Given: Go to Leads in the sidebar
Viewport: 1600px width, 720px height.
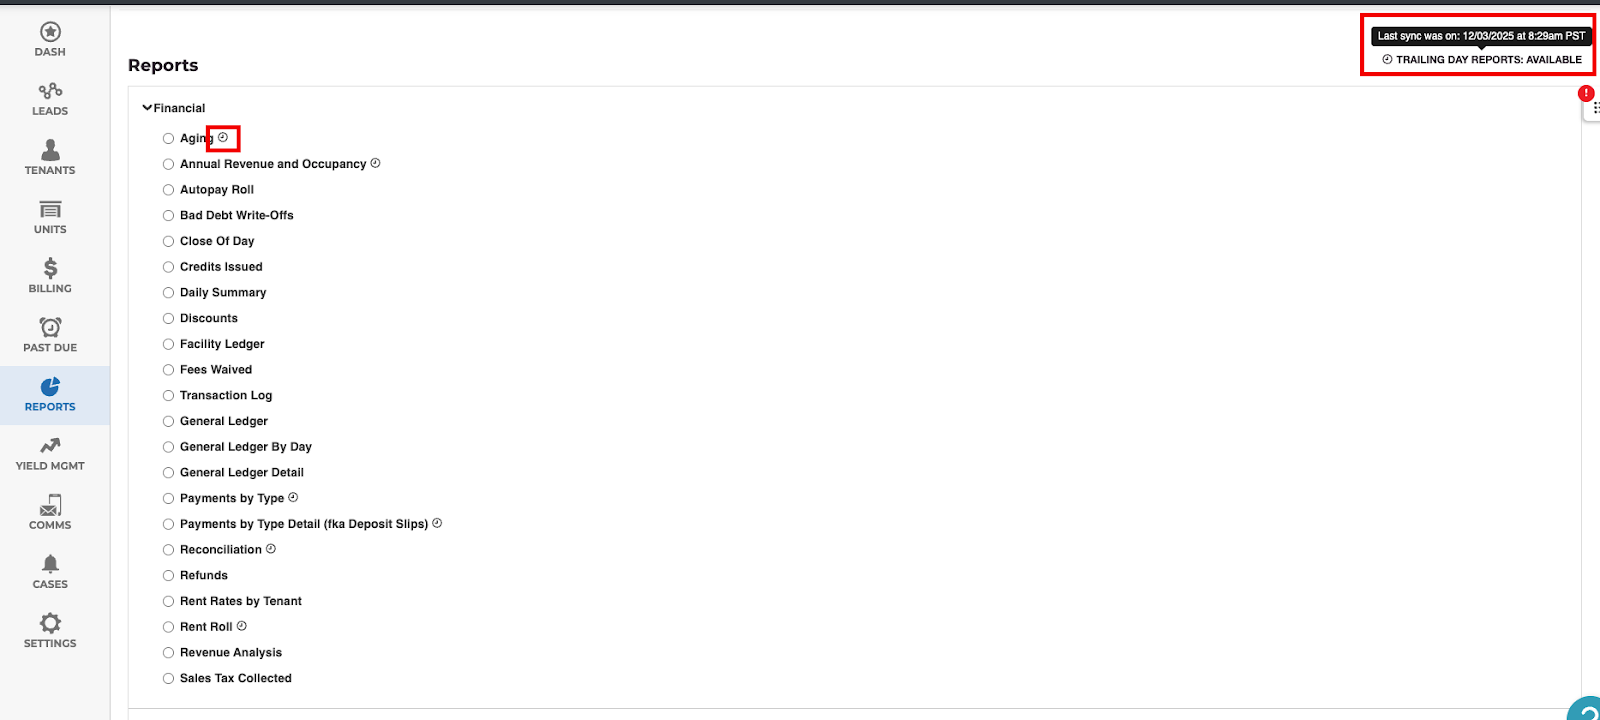Looking at the screenshot, I should [50, 92].
